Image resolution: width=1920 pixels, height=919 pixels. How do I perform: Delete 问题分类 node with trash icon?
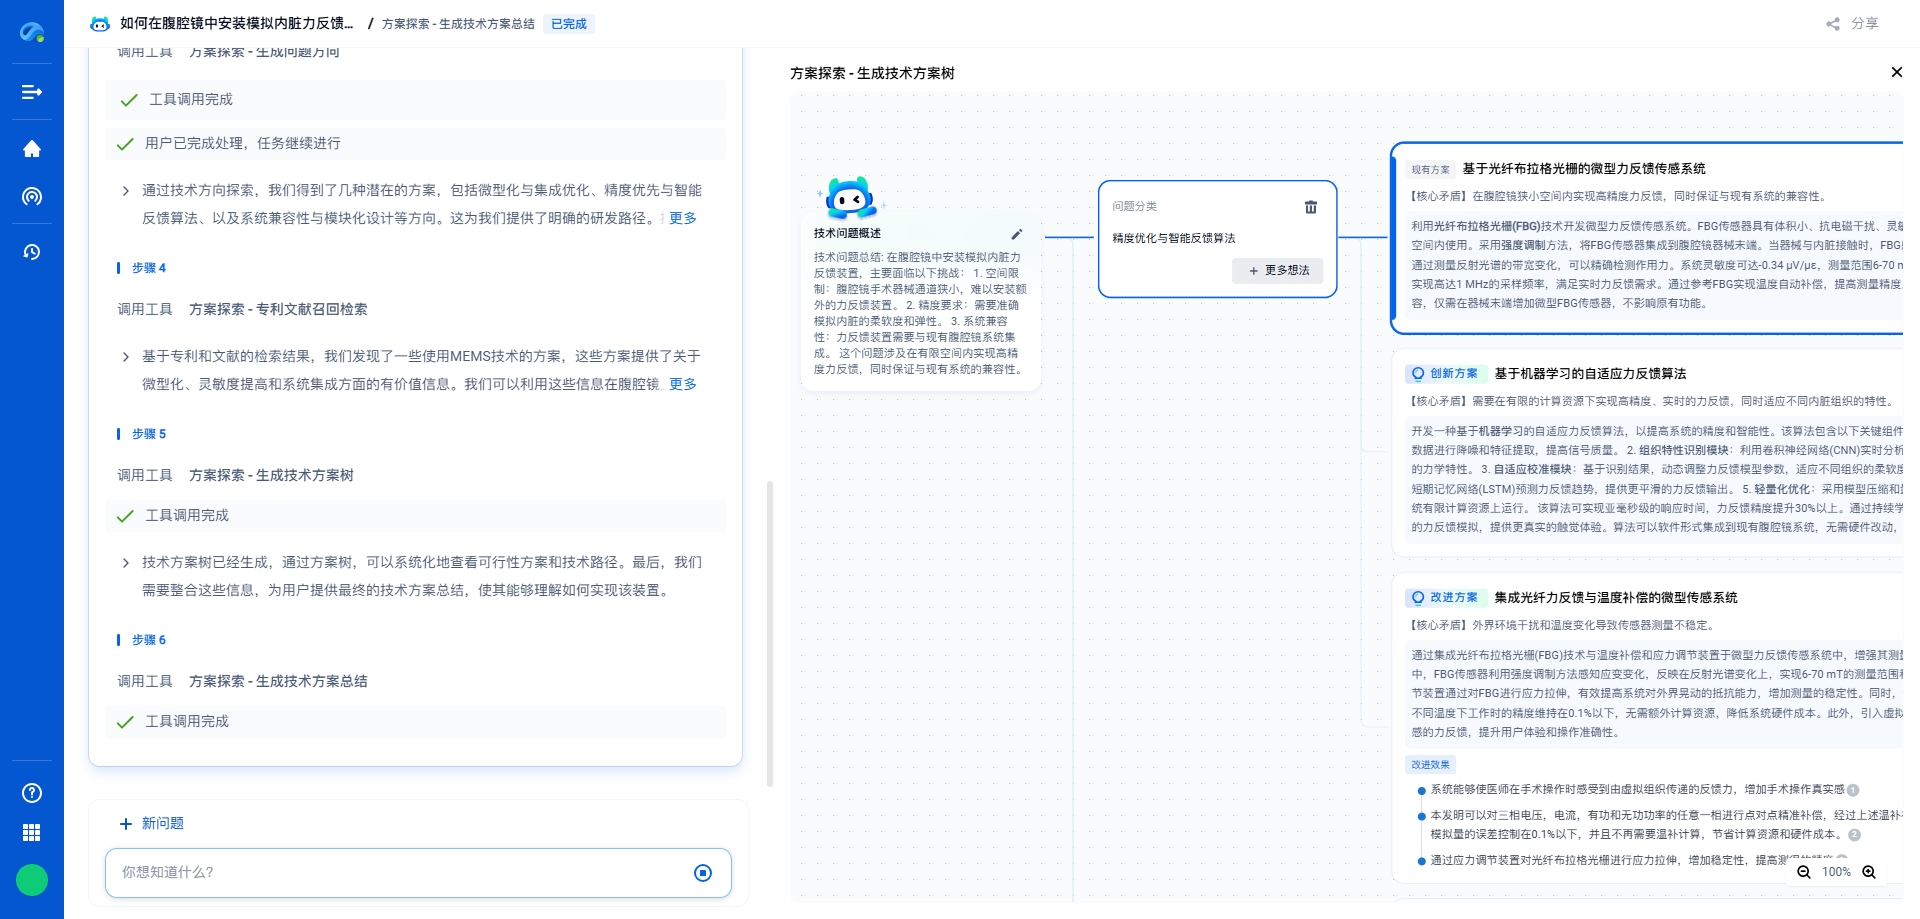click(x=1311, y=207)
